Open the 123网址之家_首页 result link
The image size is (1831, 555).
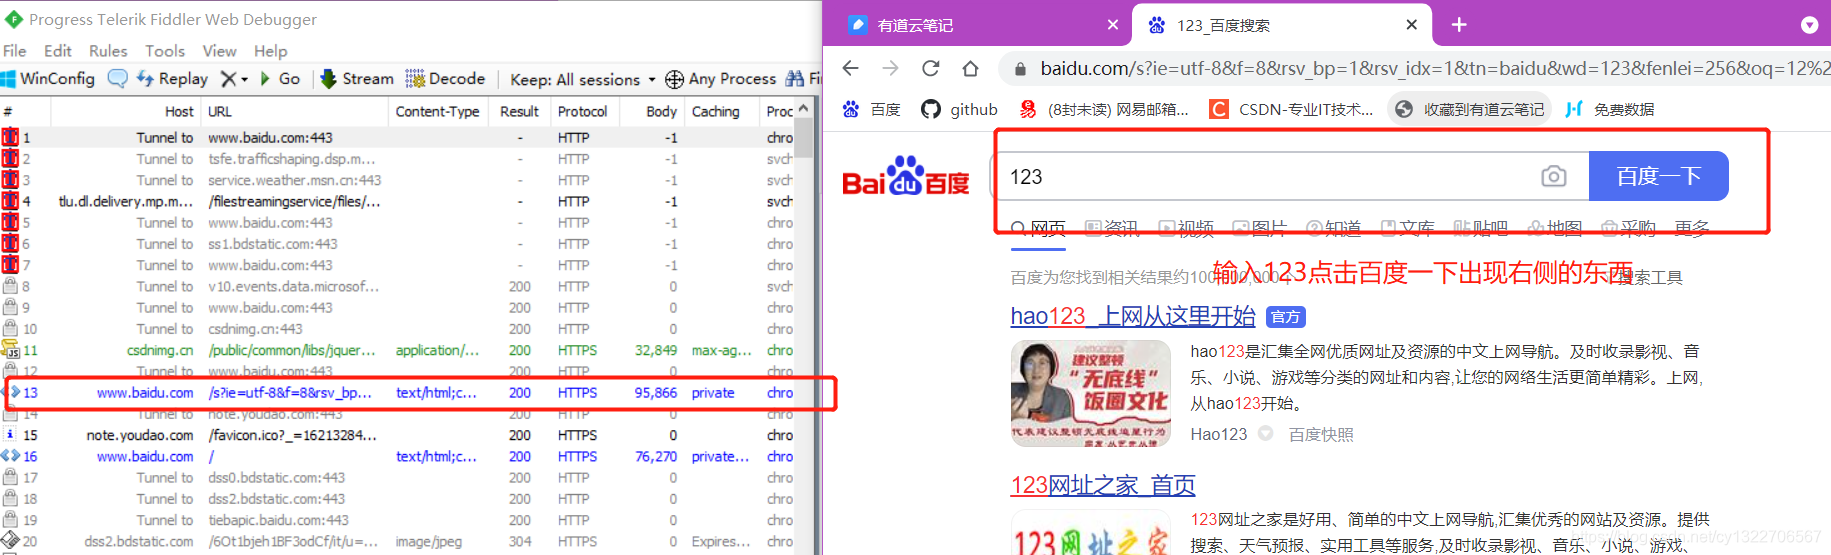[1103, 485]
